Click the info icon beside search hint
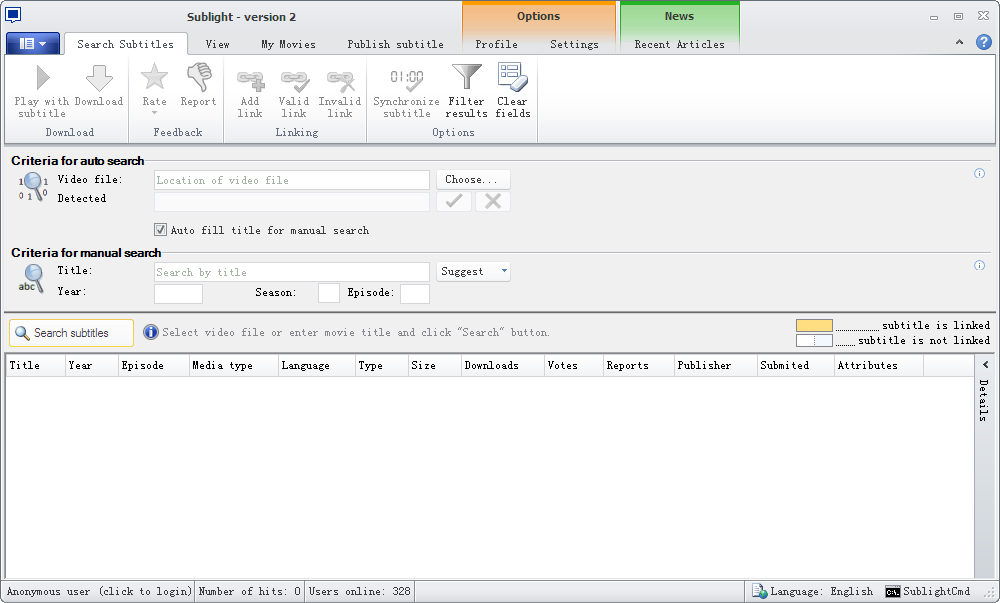The width and height of the screenshot is (1000, 603). click(x=151, y=332)
